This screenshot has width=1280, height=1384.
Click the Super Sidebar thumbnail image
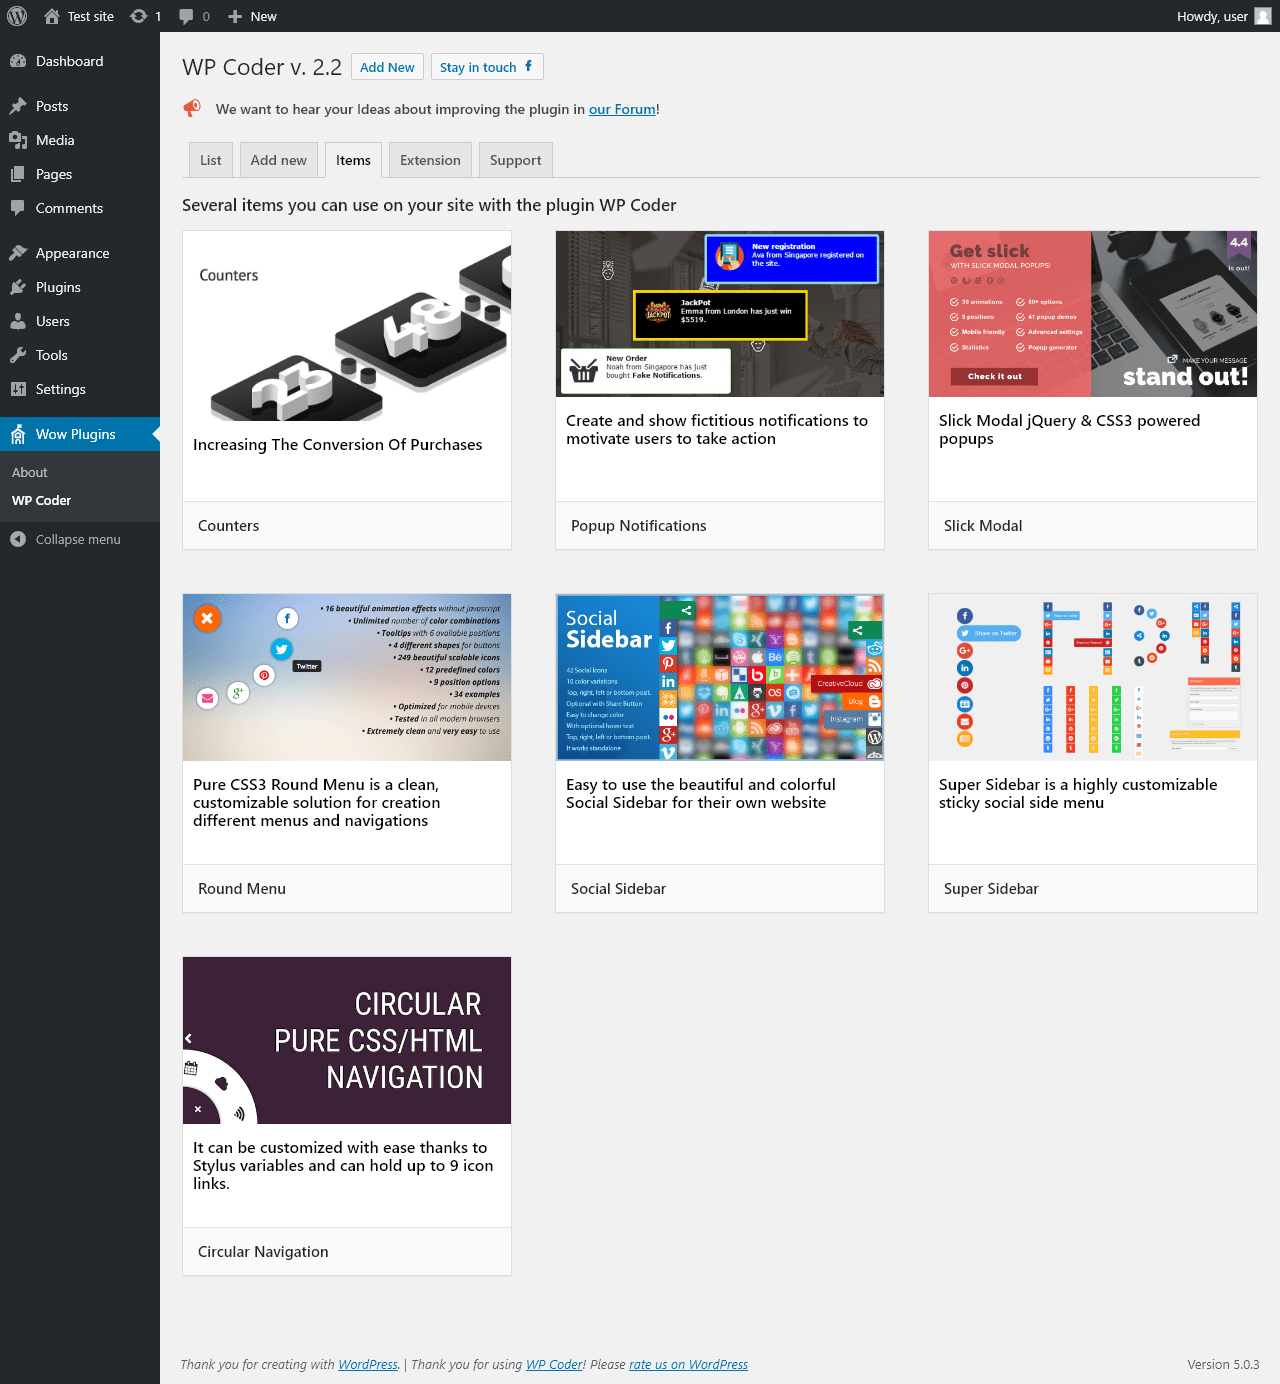[1093, 677]
